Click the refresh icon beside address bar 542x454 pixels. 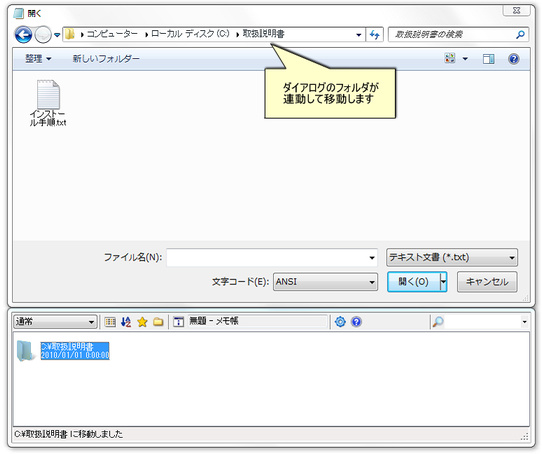pyautogui.click(x=375, y=35)
